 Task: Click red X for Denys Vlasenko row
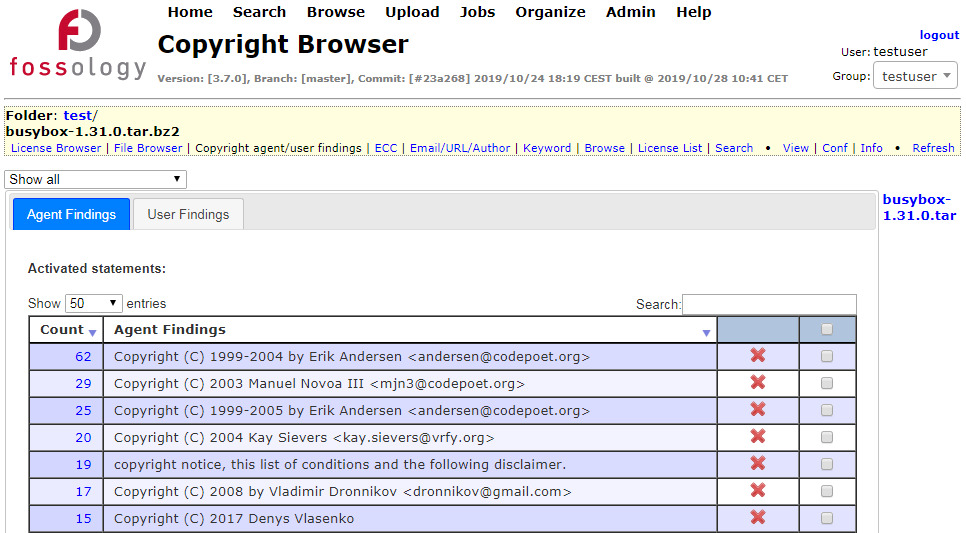point(758,518)
